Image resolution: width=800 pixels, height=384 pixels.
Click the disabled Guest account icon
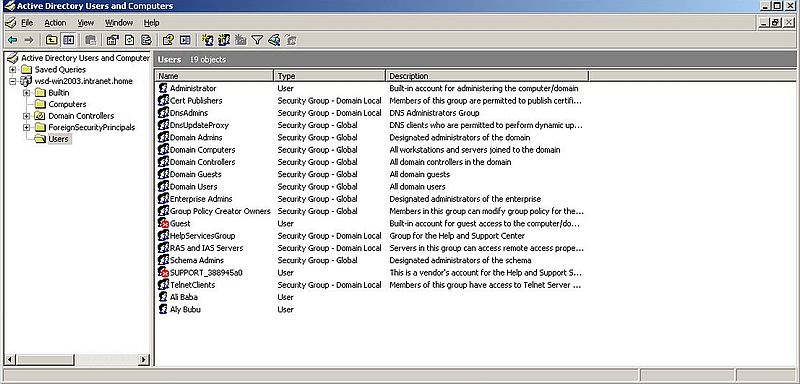(x=163, y=223)
